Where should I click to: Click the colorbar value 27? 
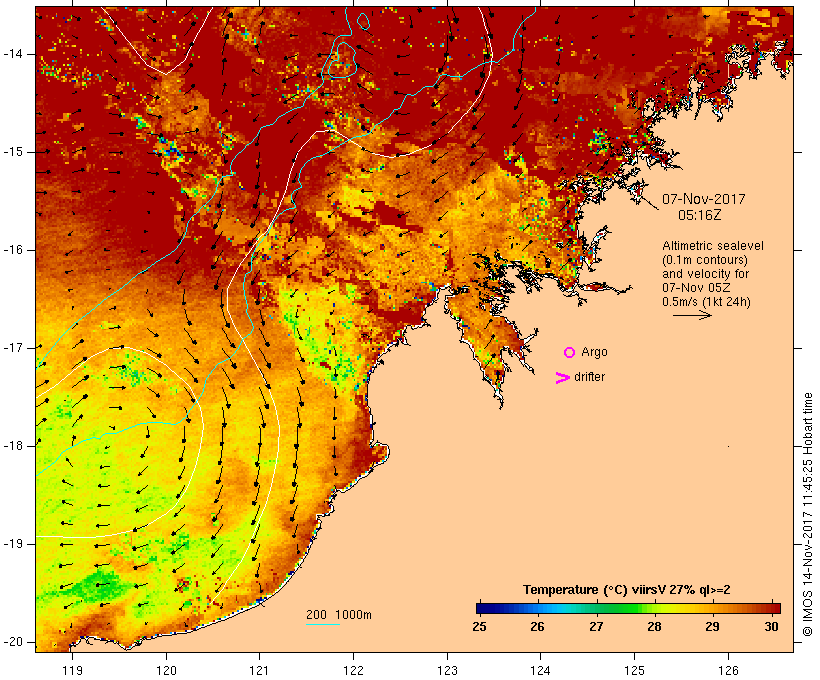596,627
